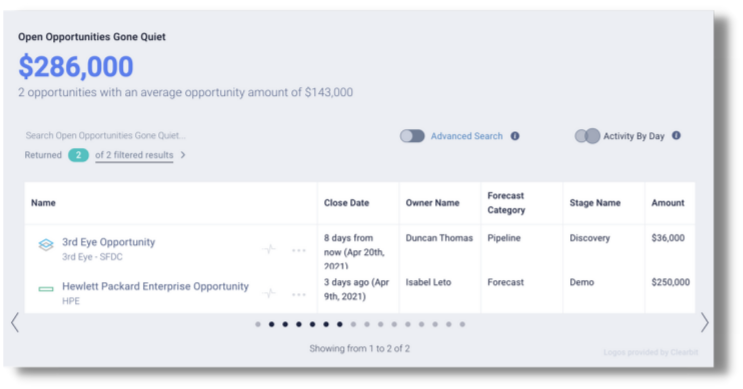Click info icon beside Activity By Day
Screen dimensions: 743x389
pyautogui.click(x=676, y=136)
